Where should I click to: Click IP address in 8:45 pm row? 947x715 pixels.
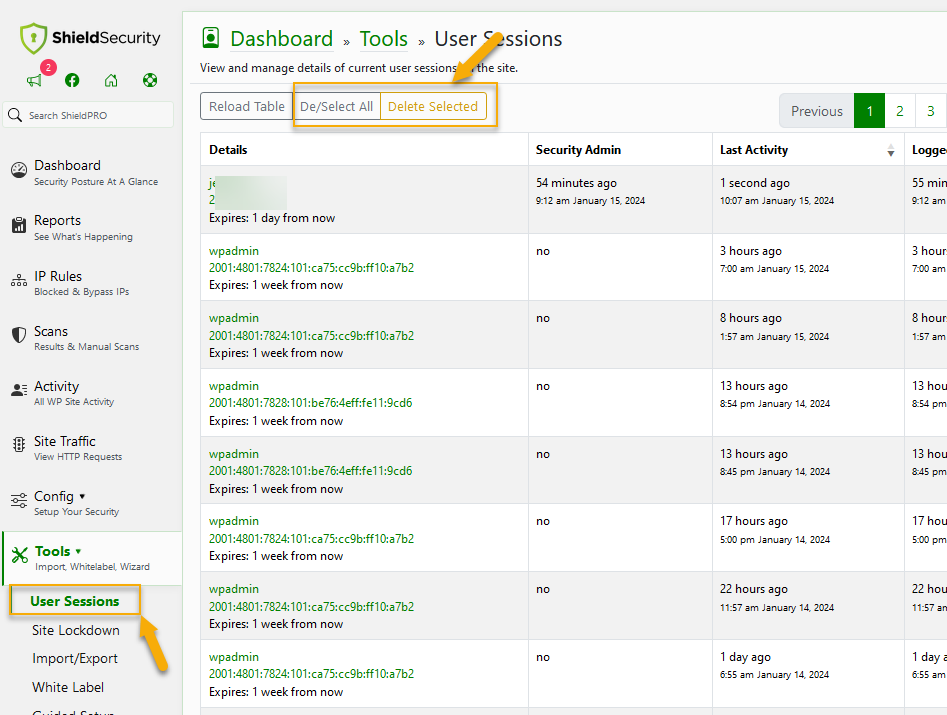tap(310, 470)
